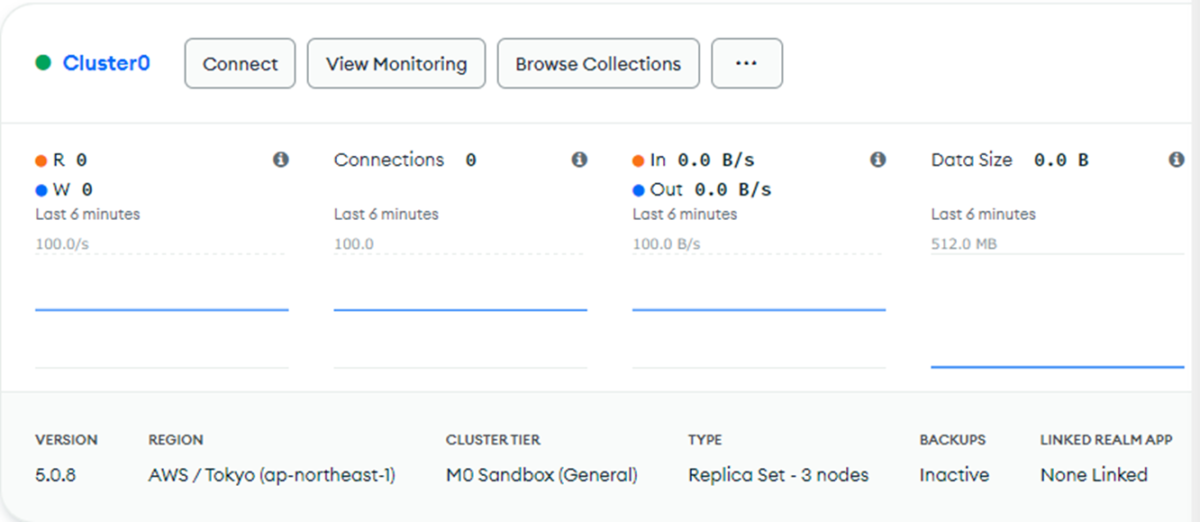Open info icon for read/write operations
The height and width of the screenshot is (522, 1200).
281,160
